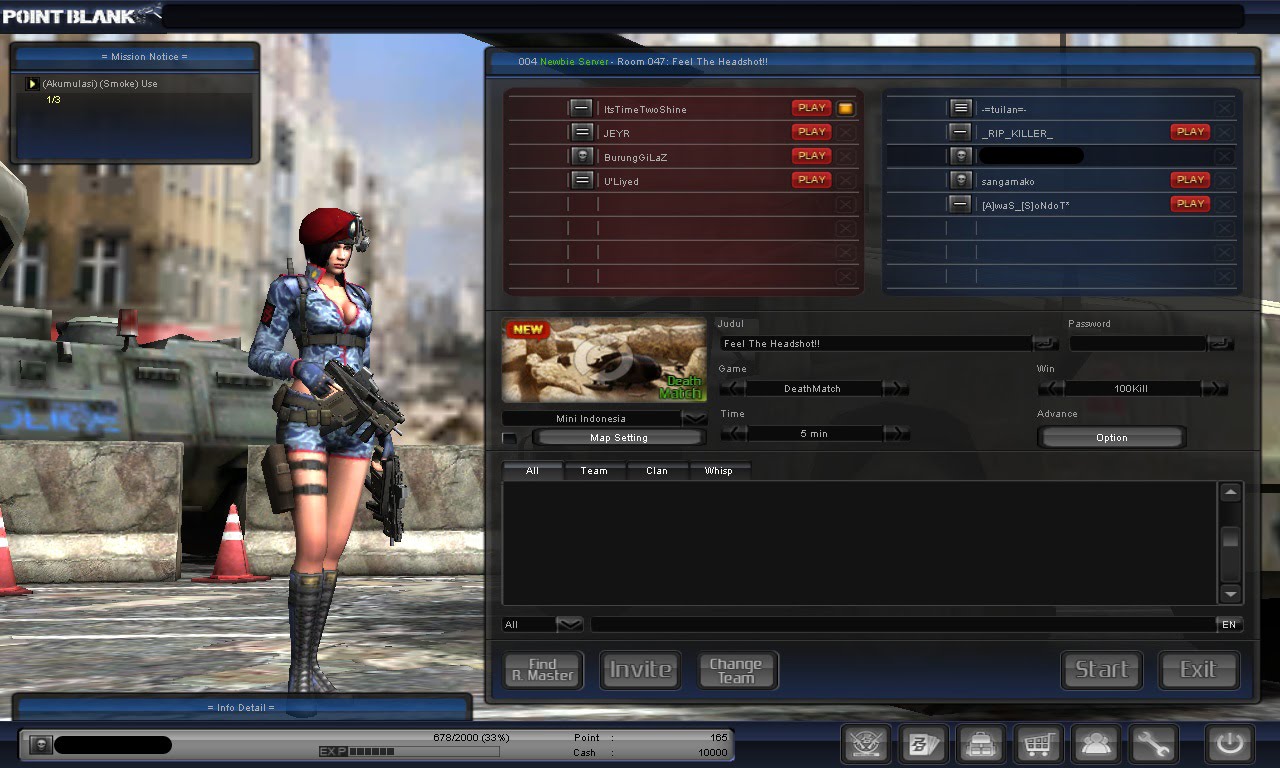Open the Advance Option button

click(x=1111, y=437)
